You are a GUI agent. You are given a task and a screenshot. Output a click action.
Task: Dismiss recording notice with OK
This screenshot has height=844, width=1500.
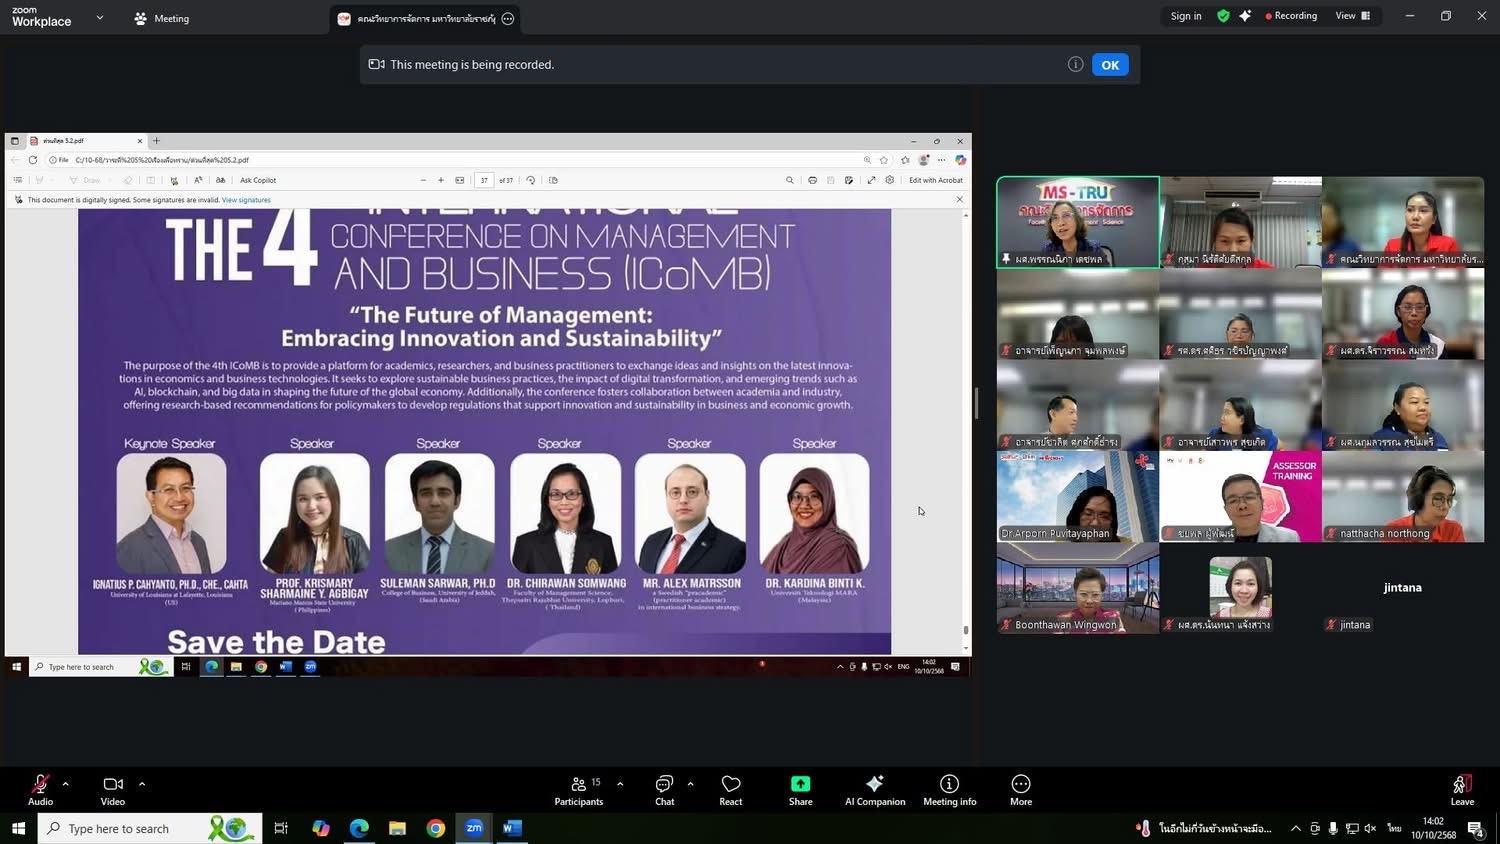pyautogui.click(x=1110, y=65)
